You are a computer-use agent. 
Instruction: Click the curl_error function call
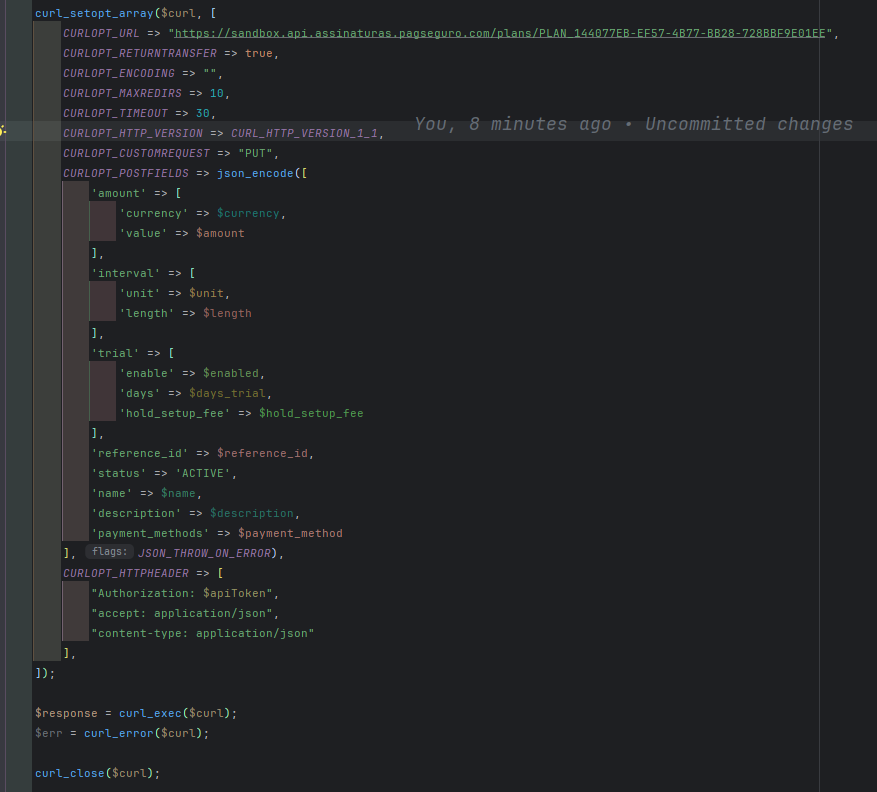coord(119,733)
